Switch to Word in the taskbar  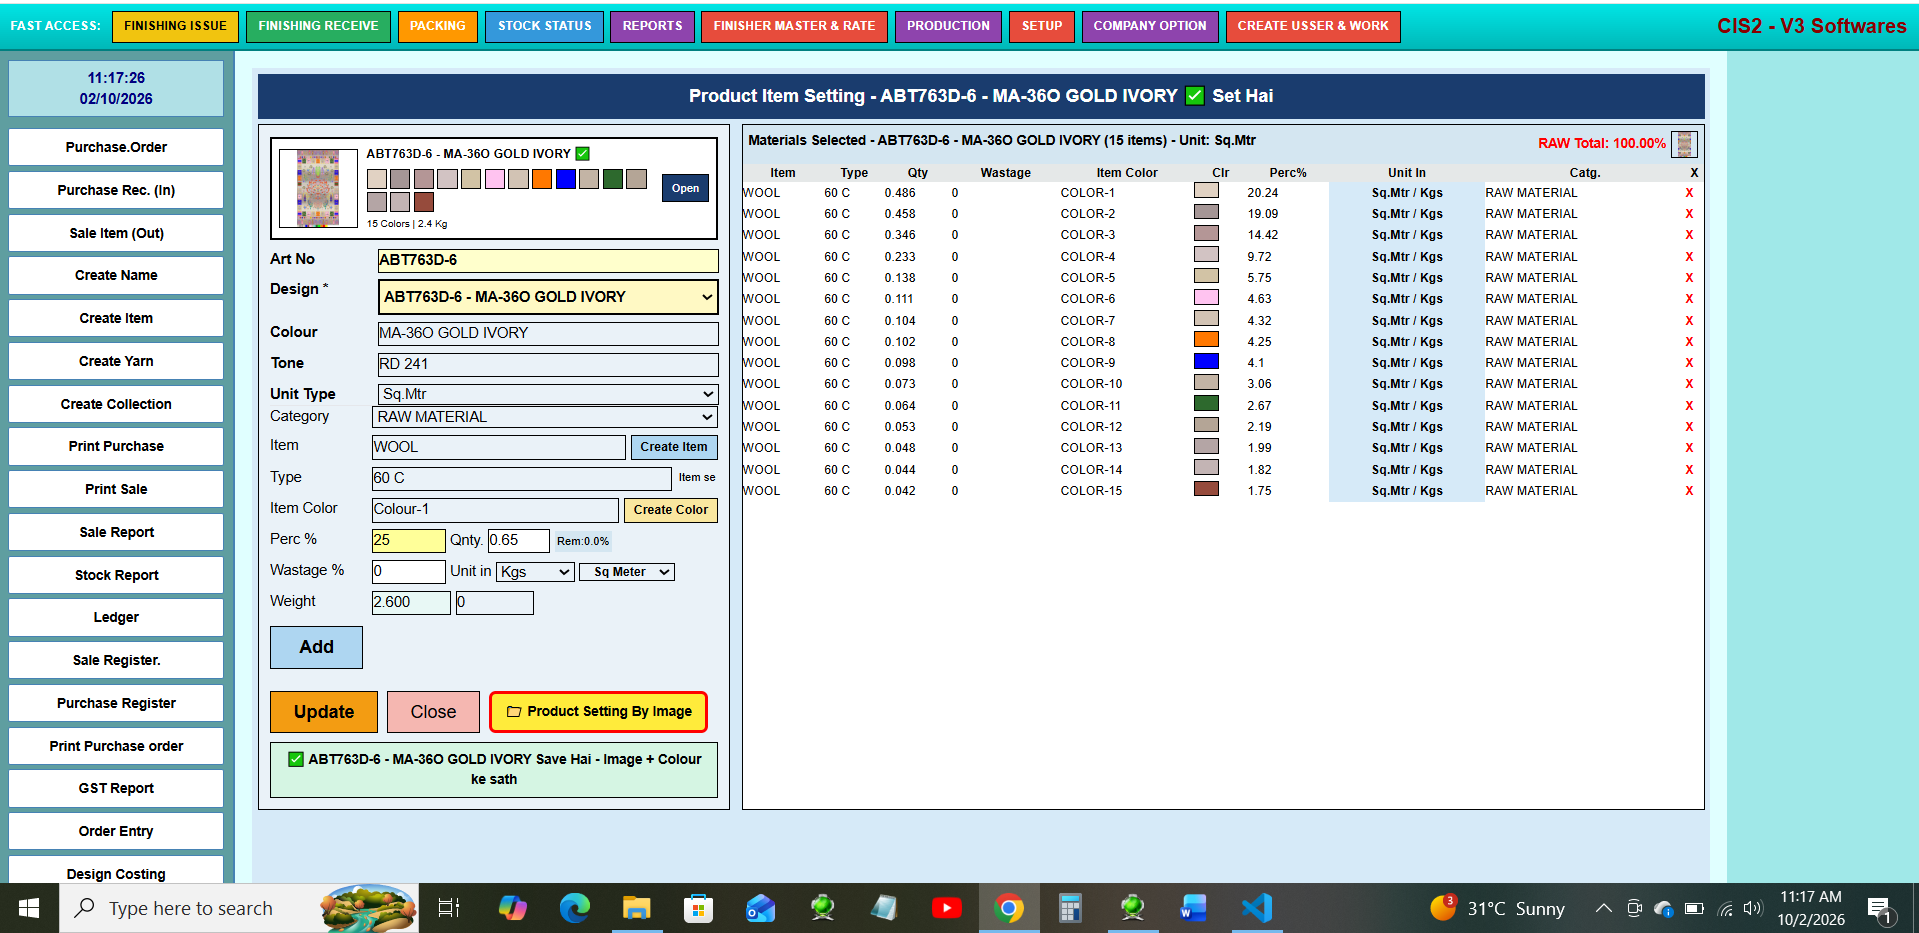coord(1193,908)
